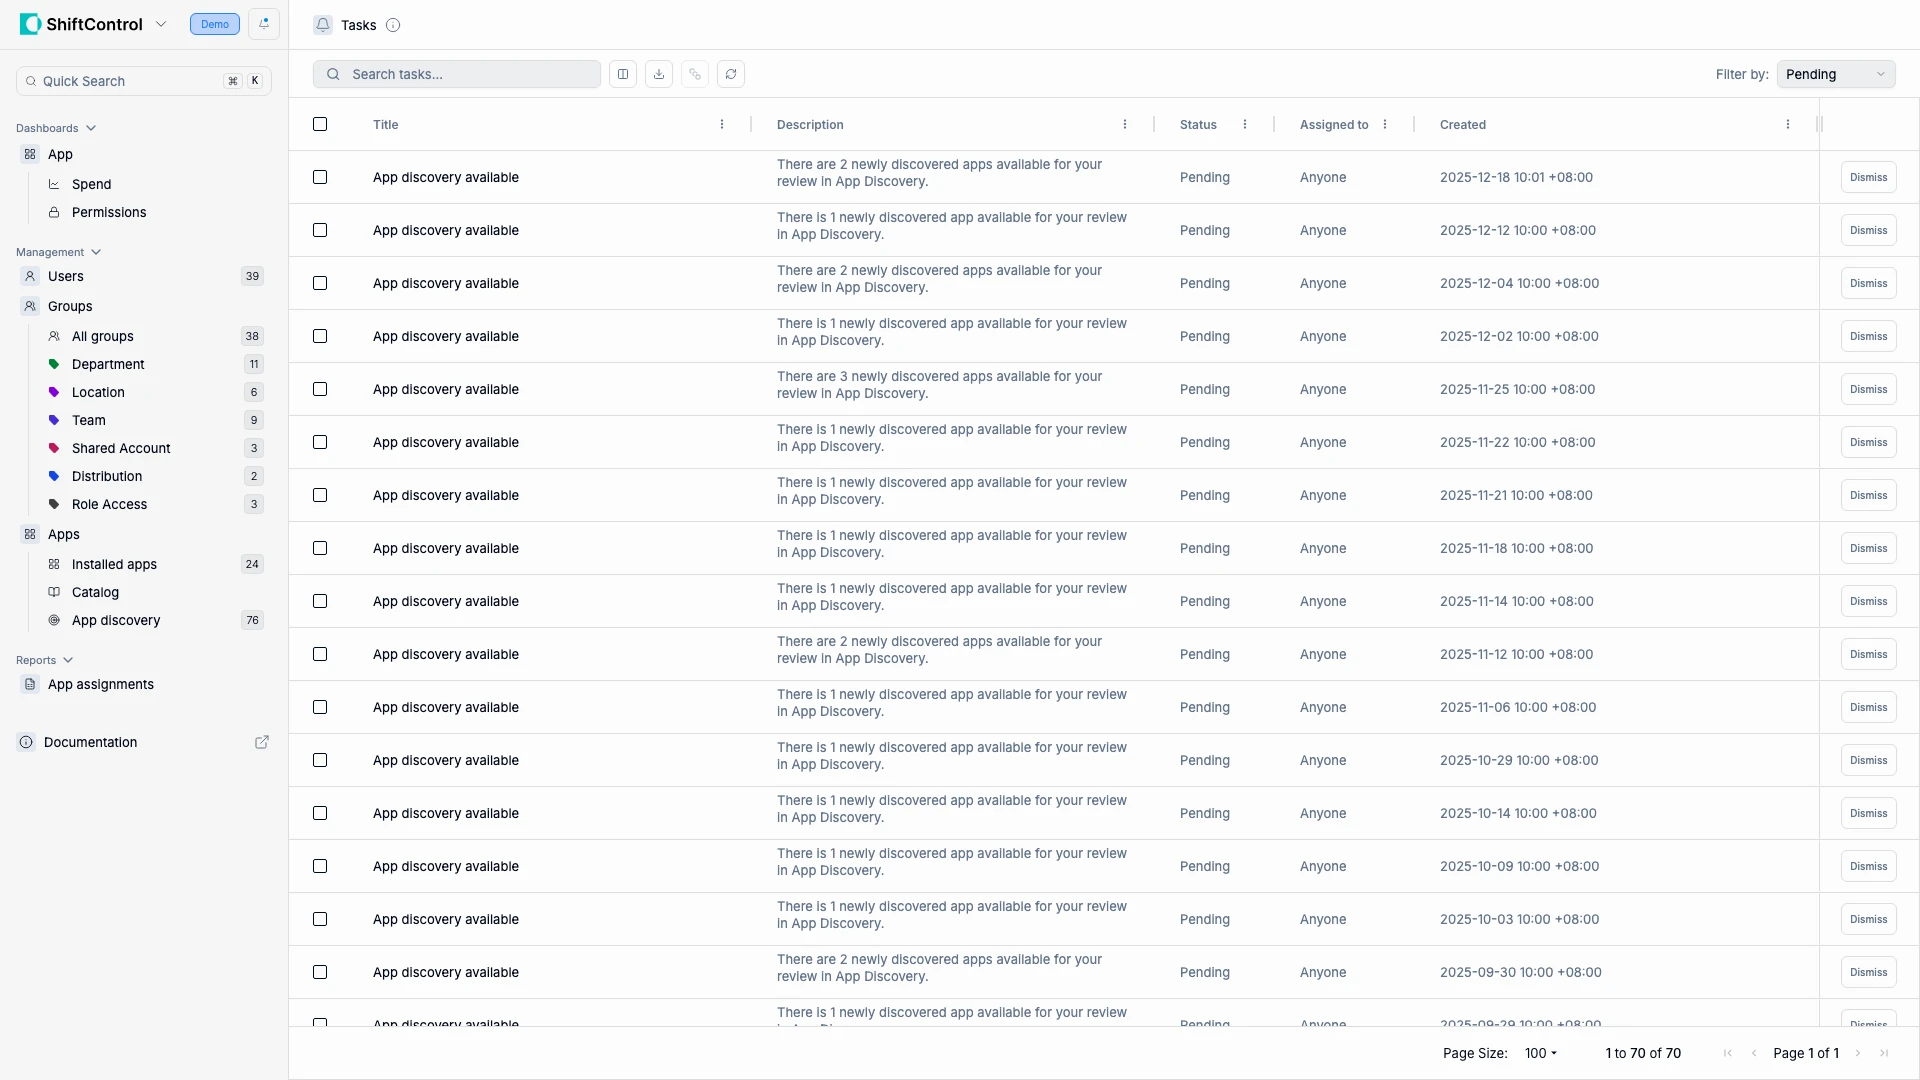Check the task created 2025-11-22

point(320,442)
